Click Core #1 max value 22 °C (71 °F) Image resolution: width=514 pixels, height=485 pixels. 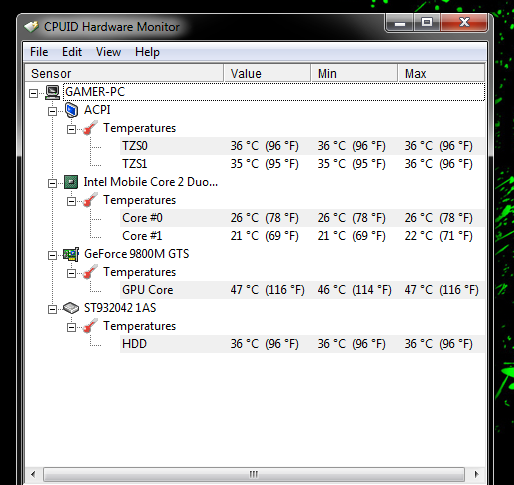click(439, 236)
